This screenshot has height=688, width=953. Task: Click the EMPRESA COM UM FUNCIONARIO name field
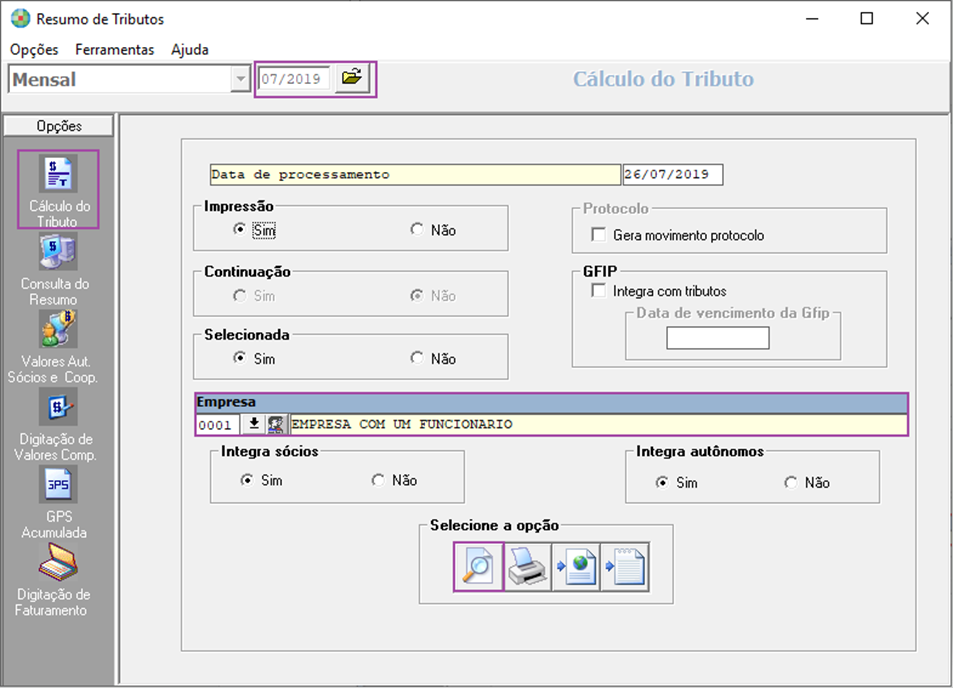click(x=599, y=424)
